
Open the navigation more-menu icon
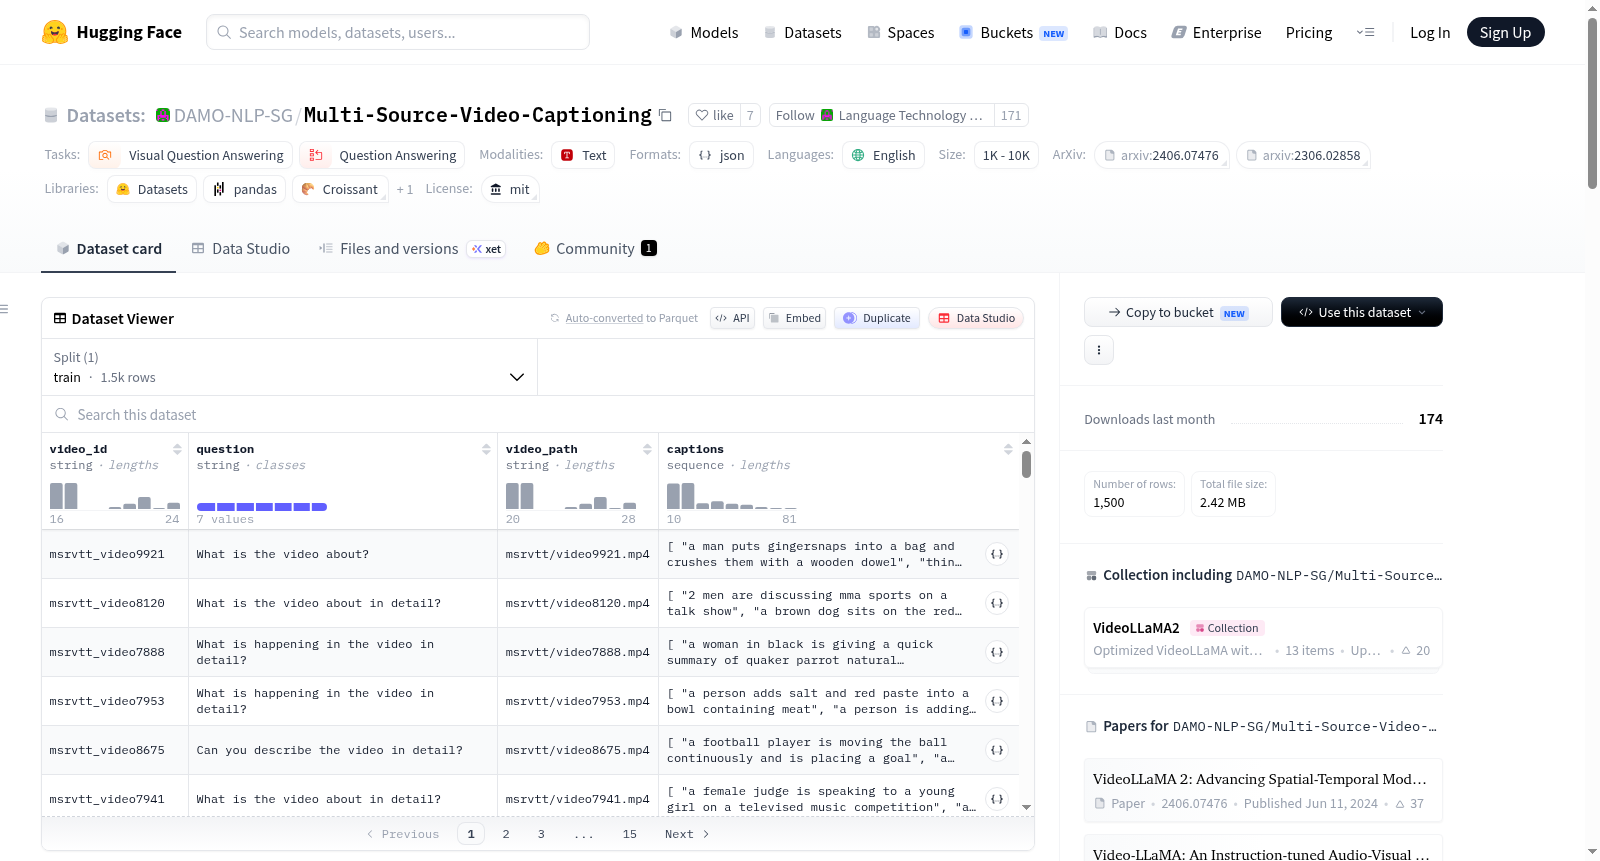coord(1365,32)
